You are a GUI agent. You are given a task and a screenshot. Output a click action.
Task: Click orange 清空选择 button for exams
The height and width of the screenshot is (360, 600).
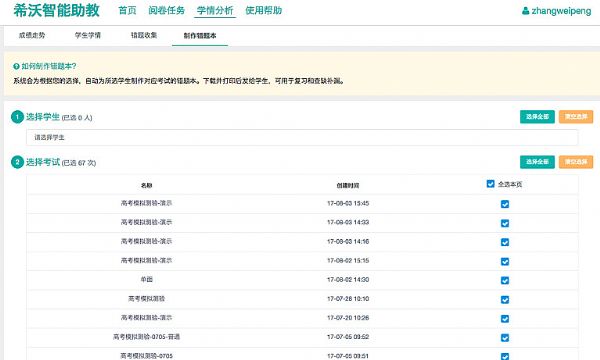tap(576, 162)
